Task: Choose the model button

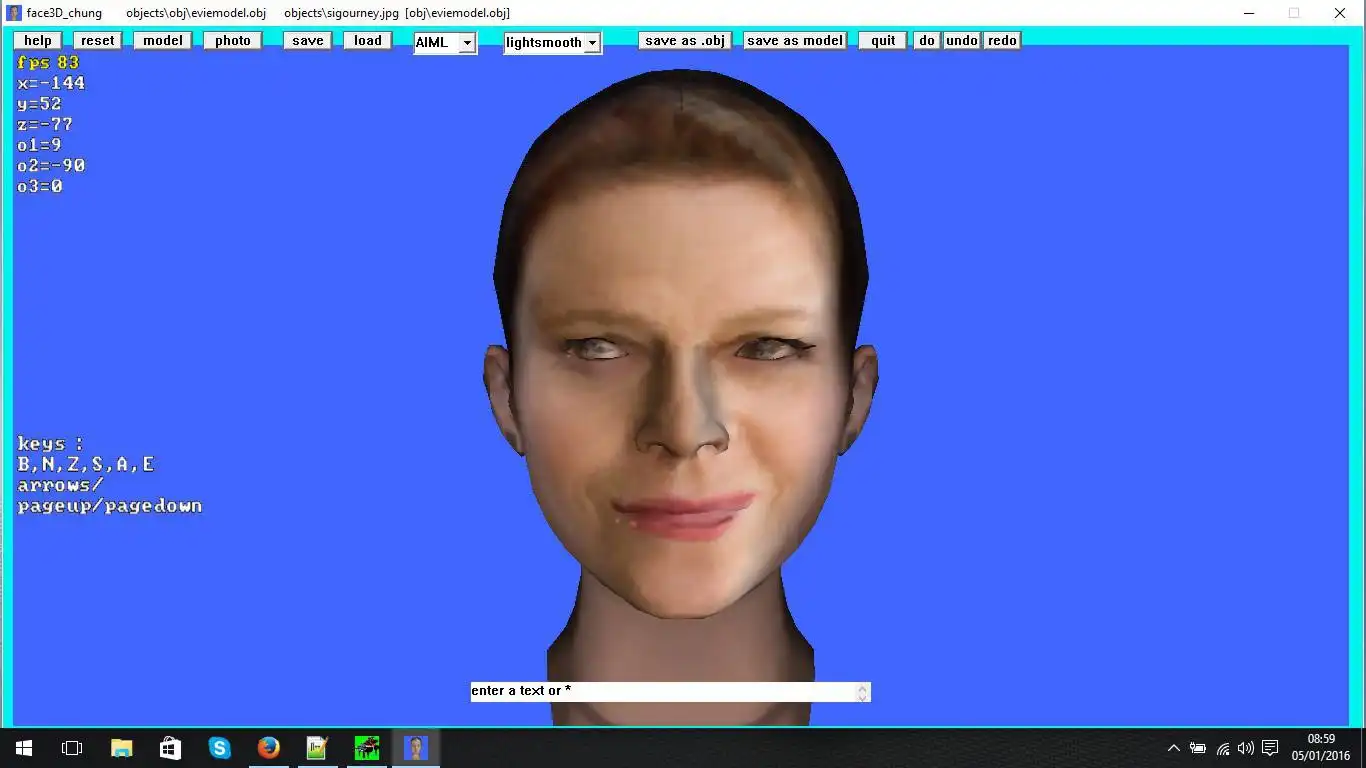Action: pyautogui.click(x=163, y=41)
